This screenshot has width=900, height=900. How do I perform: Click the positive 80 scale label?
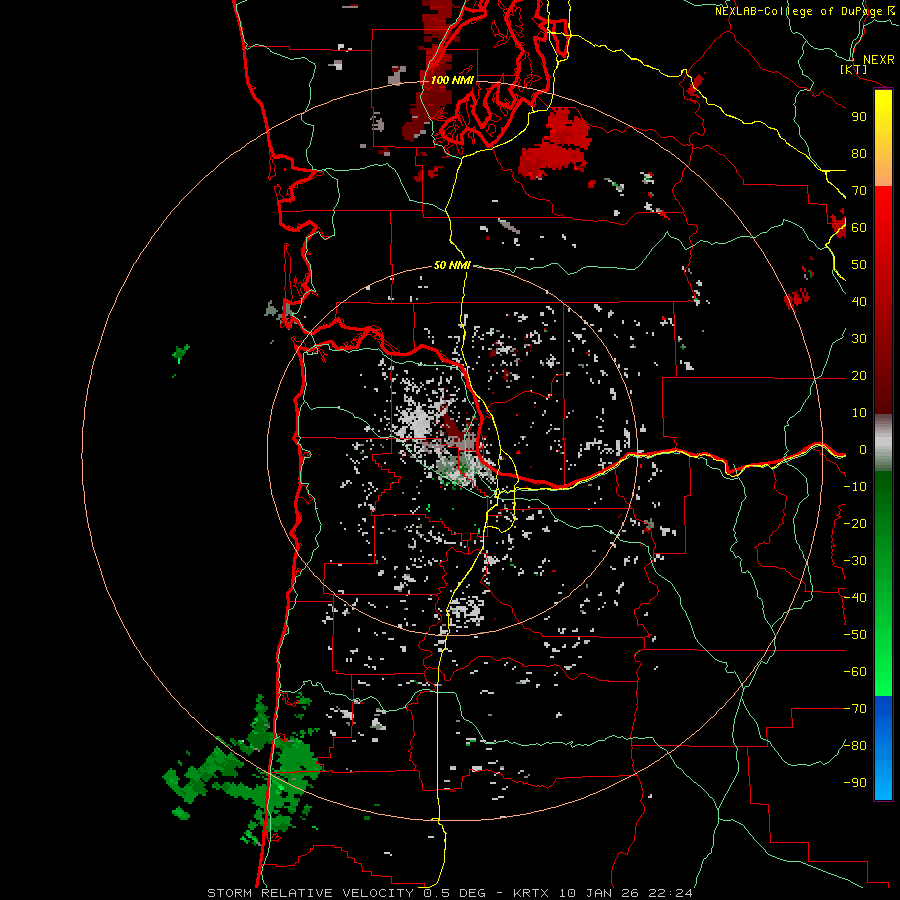[859, 154]
